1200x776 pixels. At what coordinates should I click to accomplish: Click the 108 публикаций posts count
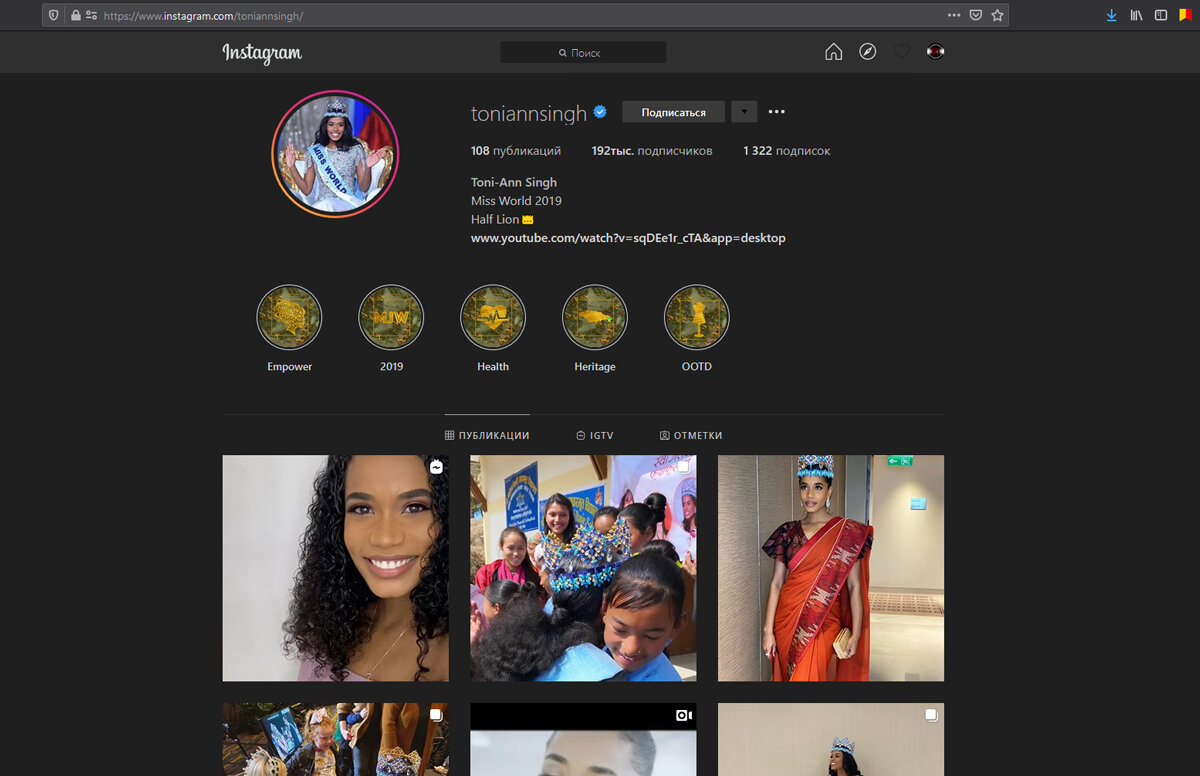(x=516, y=151)
